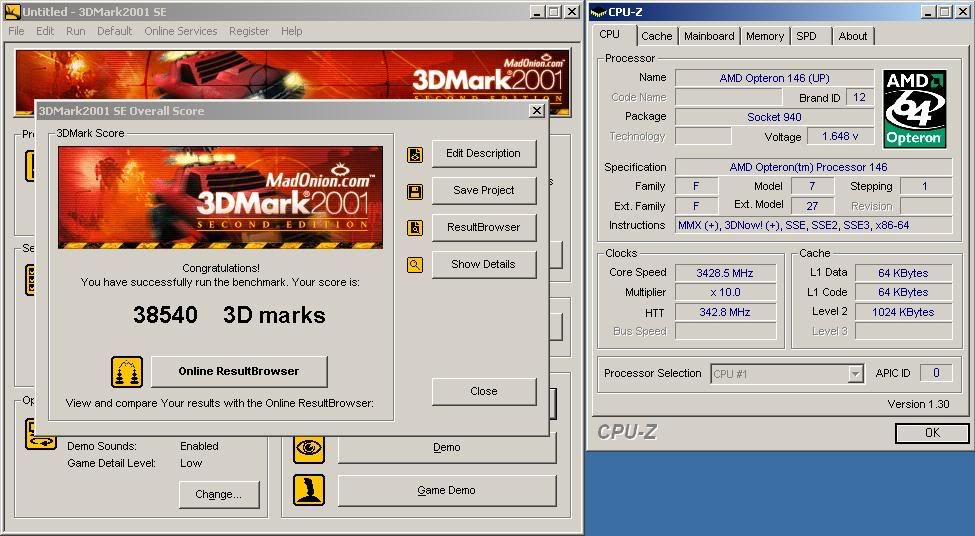The image size is (975, 536).
Task: Click the ResultBrowser document icon
Action: pyautogui.click(x=415, y=228)
